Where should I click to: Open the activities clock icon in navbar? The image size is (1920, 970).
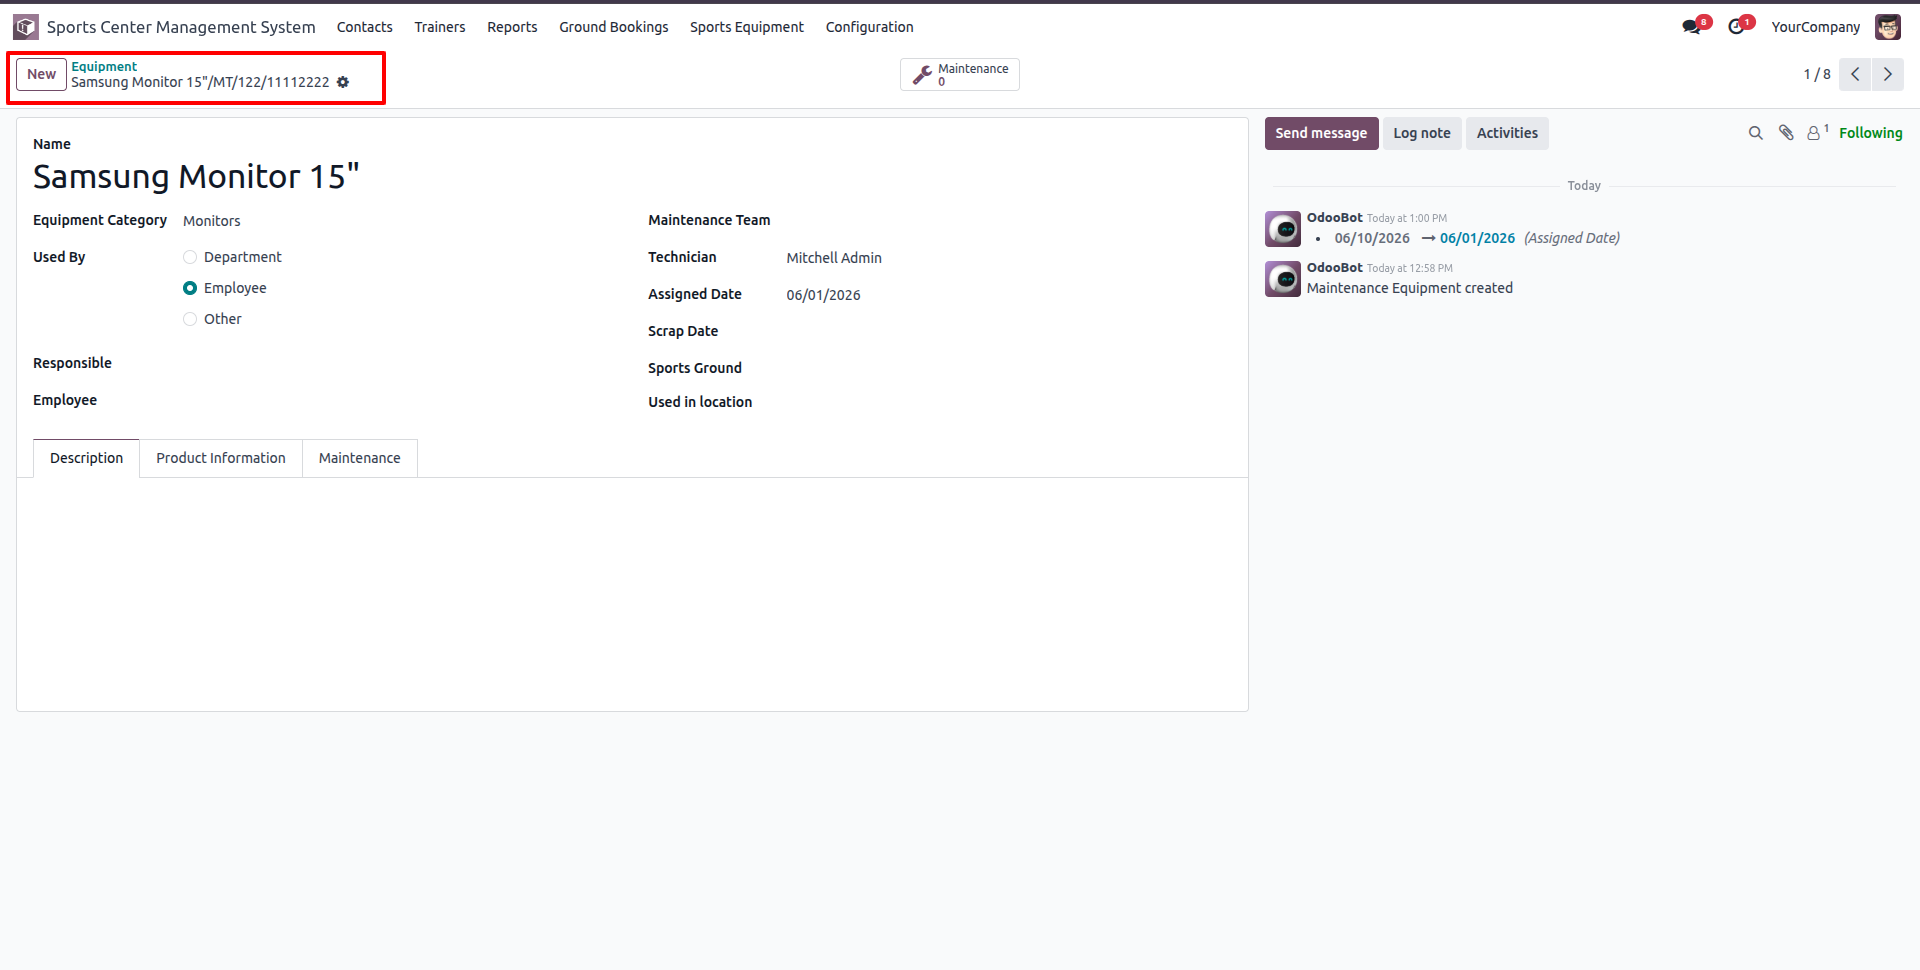click(1737, 27)
